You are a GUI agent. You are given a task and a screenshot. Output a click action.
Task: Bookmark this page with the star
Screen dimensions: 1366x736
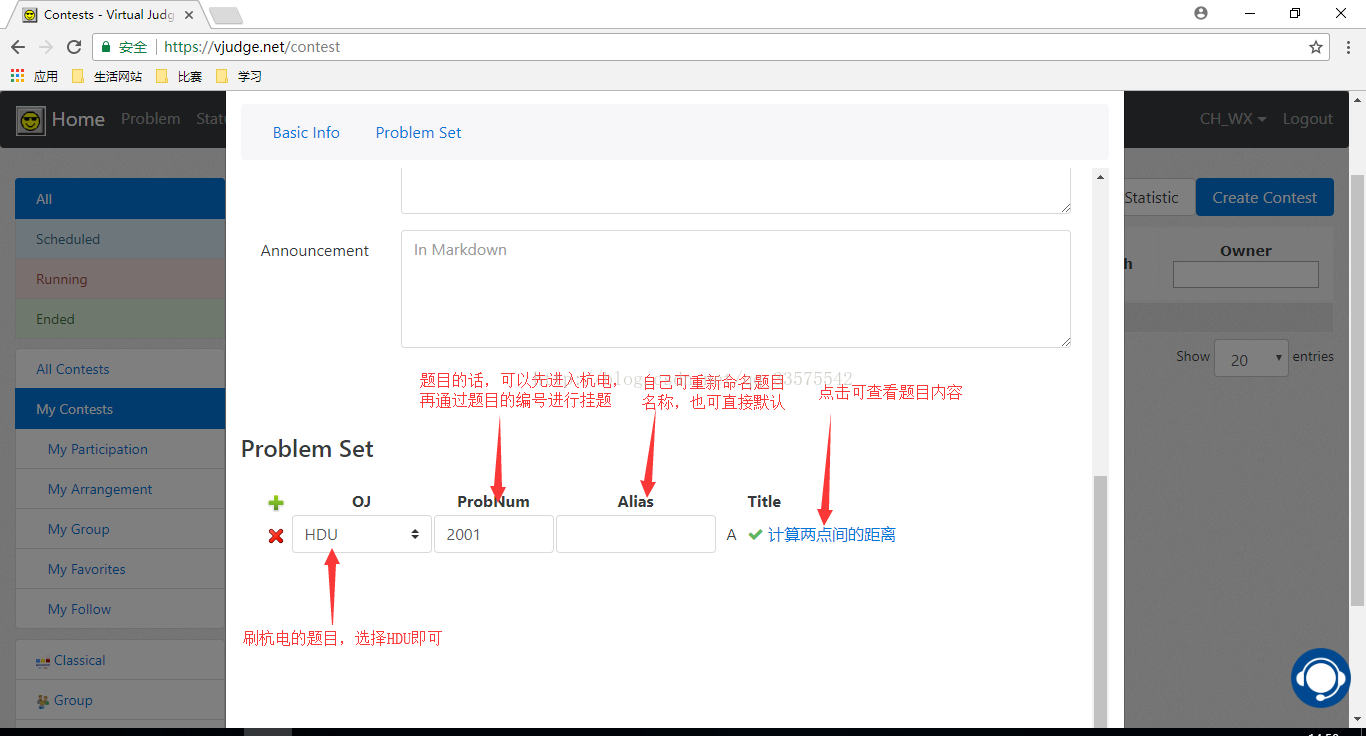(1316, 47)
